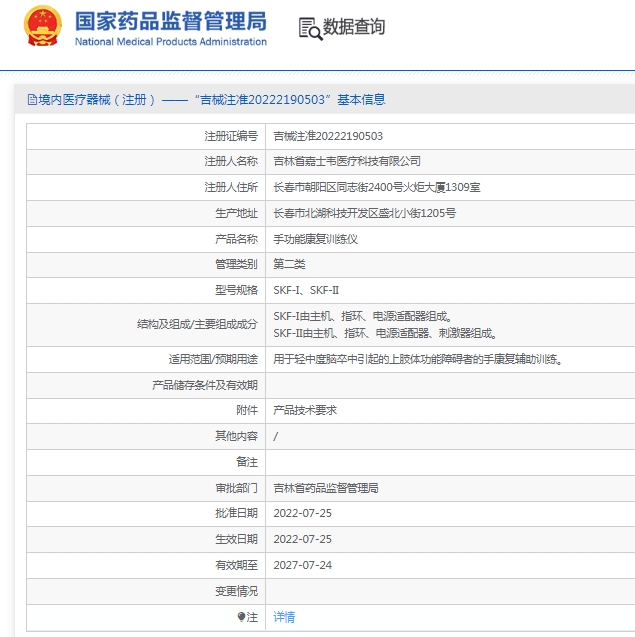
Task: Click 批准日期 value 2022-07-25
Action: 302,513
